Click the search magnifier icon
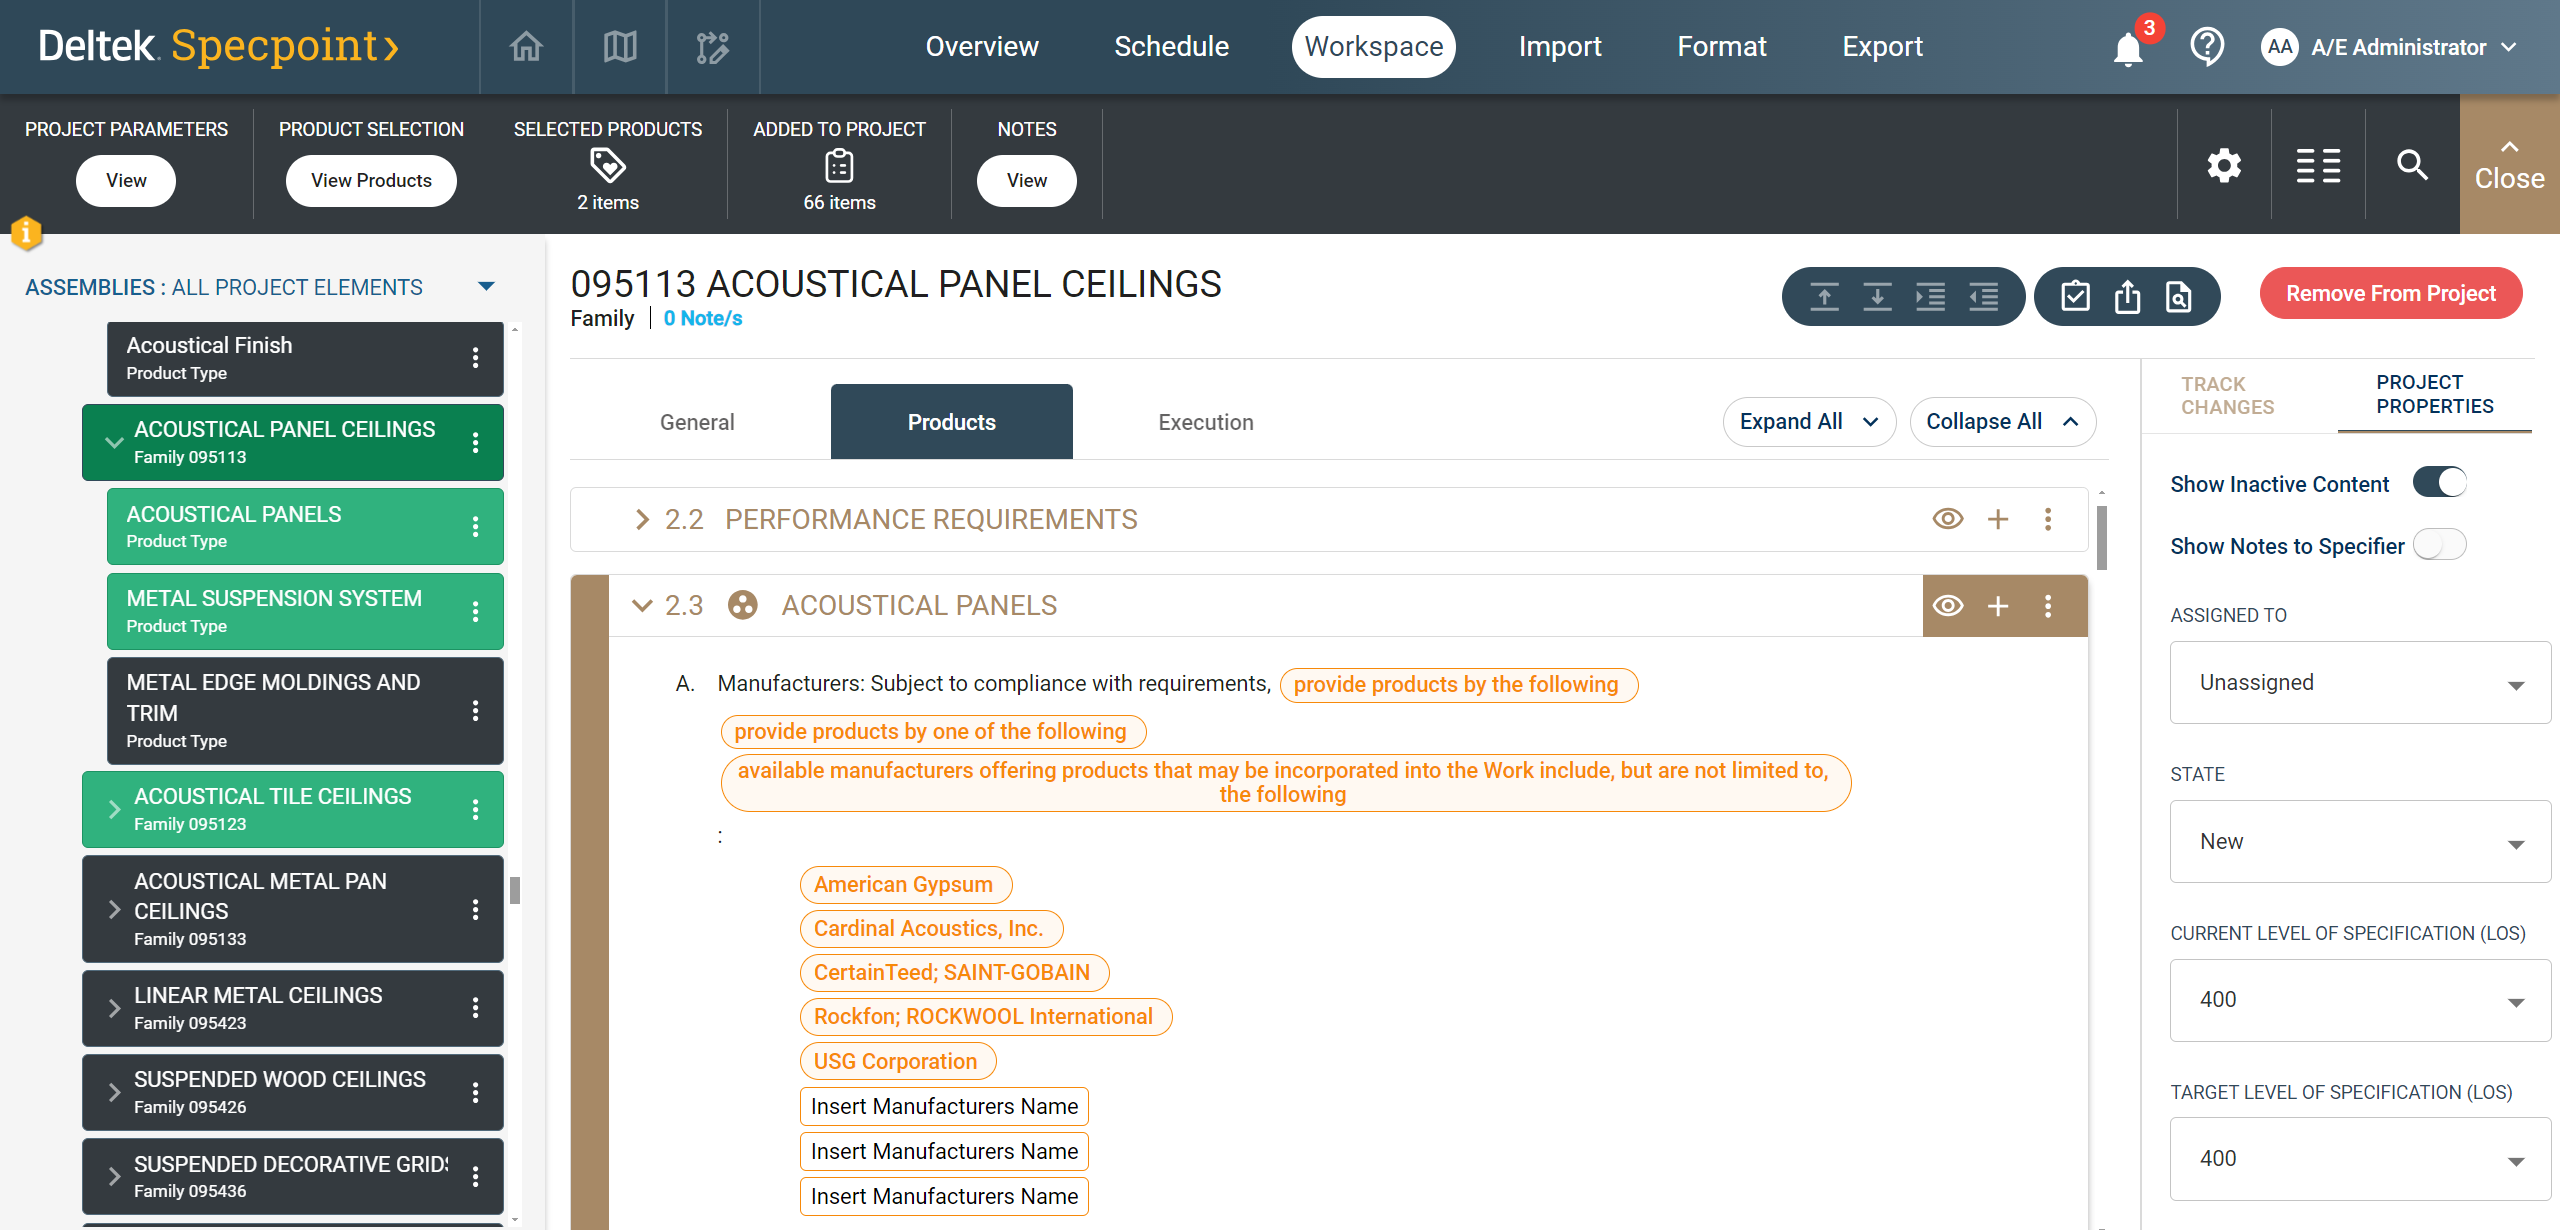This screenshot has height=1230, width=2560. 2412,165
